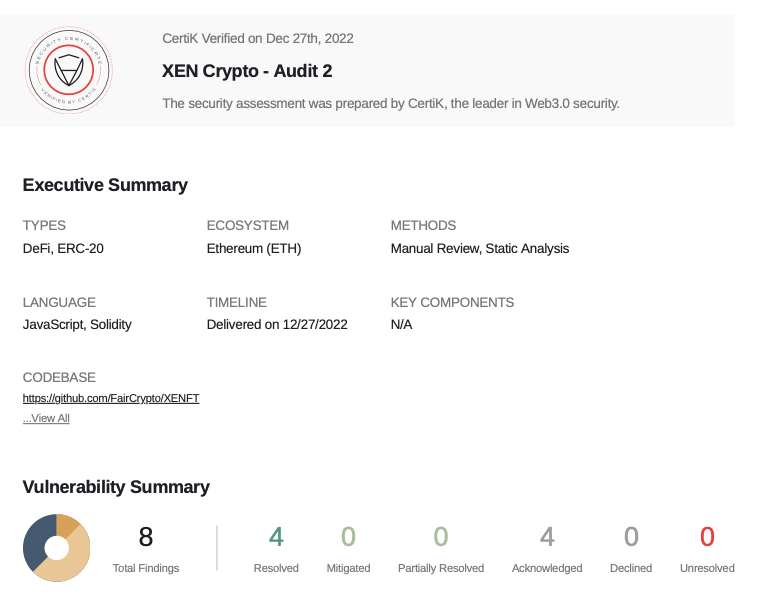Click the Vulnerability Summary heading
The width and height of the screenshot is (766, 602).
click(116, 487)
